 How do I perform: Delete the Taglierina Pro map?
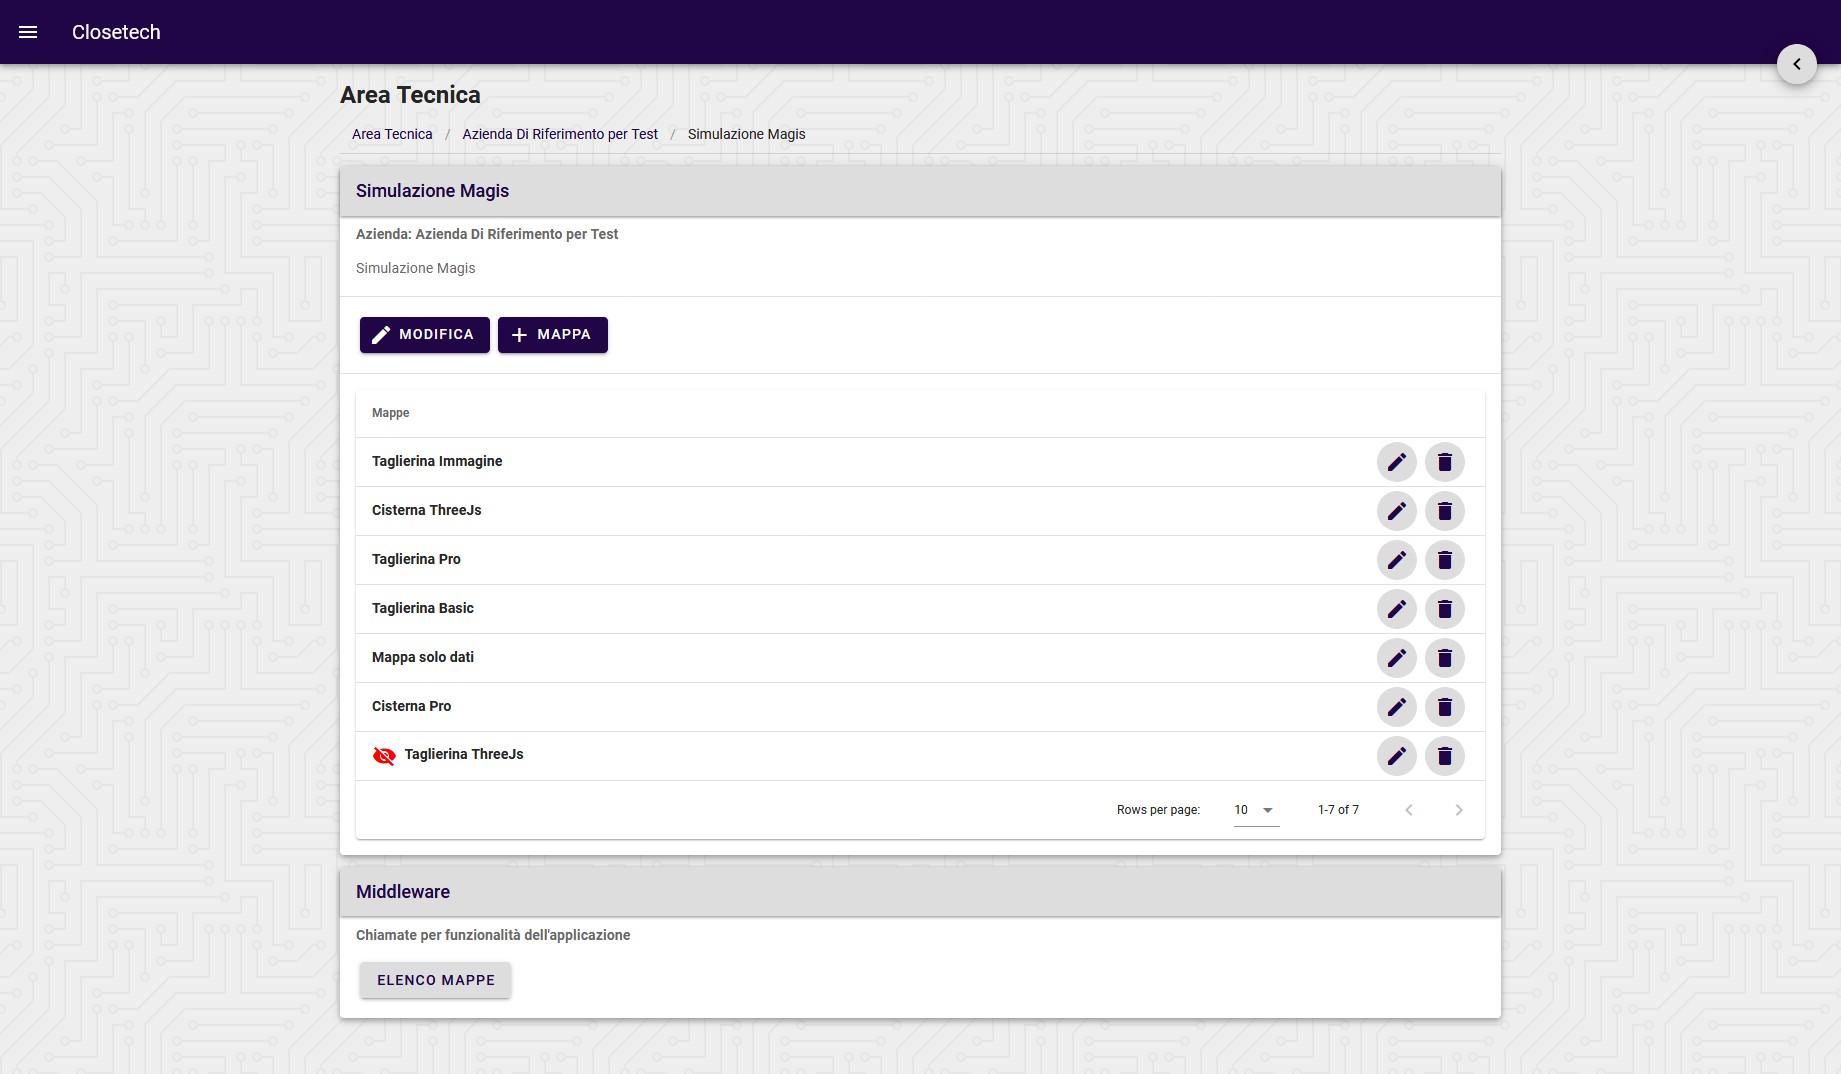tap(1444, 560)
